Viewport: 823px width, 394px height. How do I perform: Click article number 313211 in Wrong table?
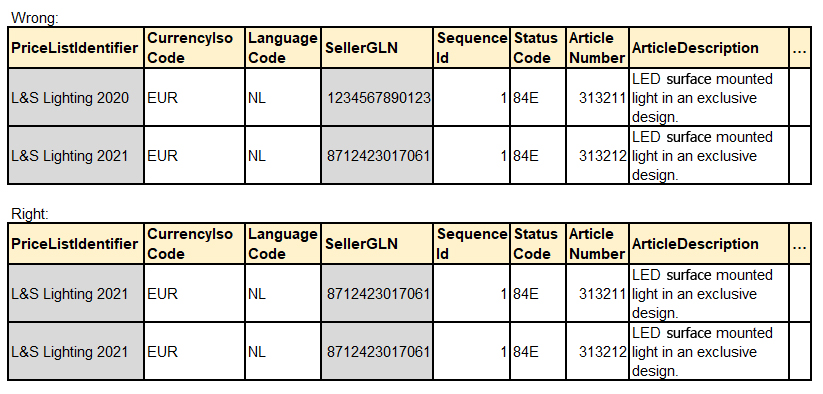click(597, 98)
